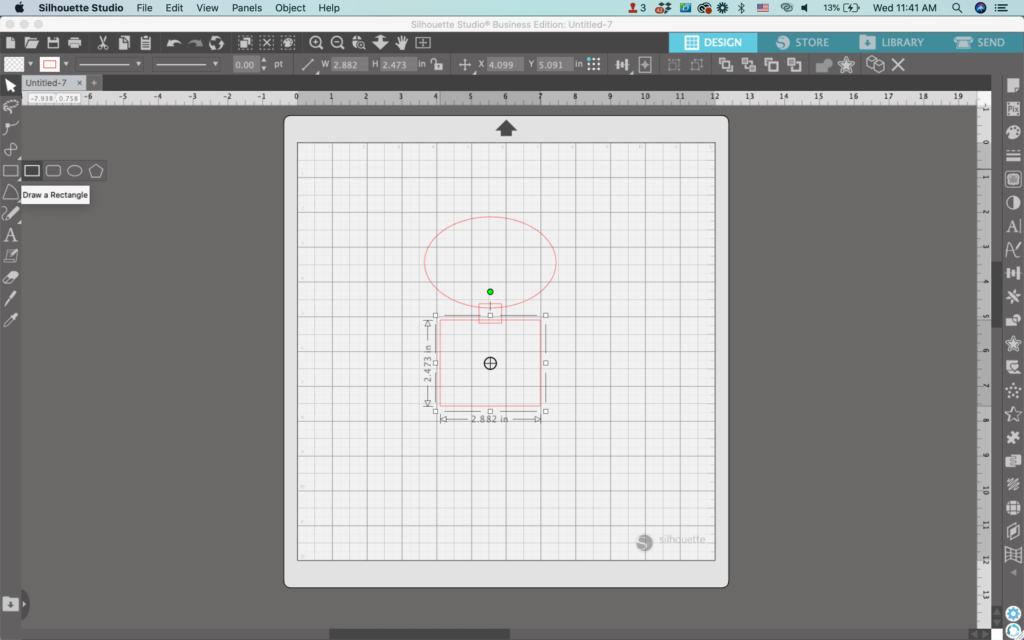Add a new document tab
This screenshot has width=1024, height=640.
(x=94, y=83)
